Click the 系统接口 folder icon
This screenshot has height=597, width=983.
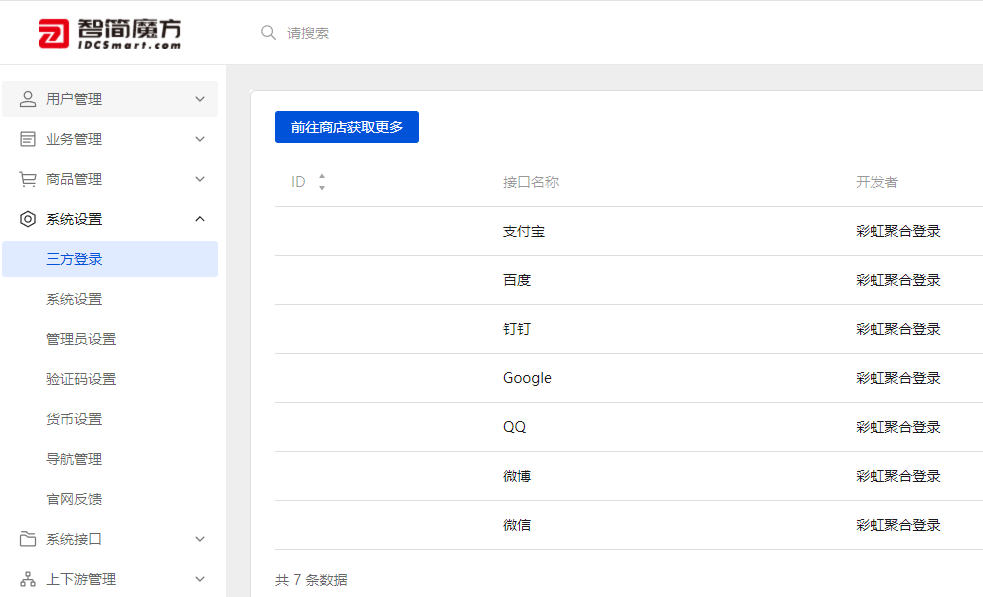pos(28,539)
